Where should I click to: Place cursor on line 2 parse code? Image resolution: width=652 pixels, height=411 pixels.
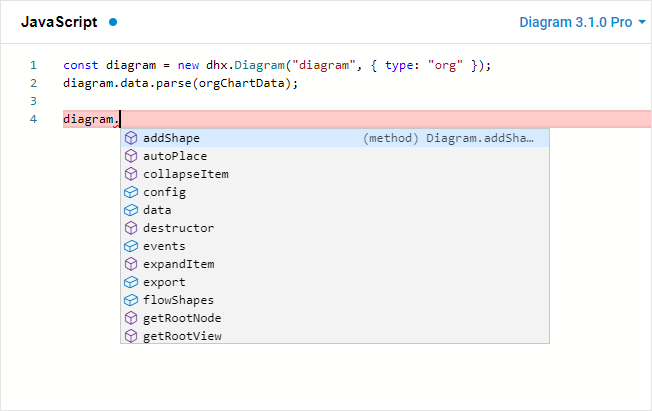point(180,83)
